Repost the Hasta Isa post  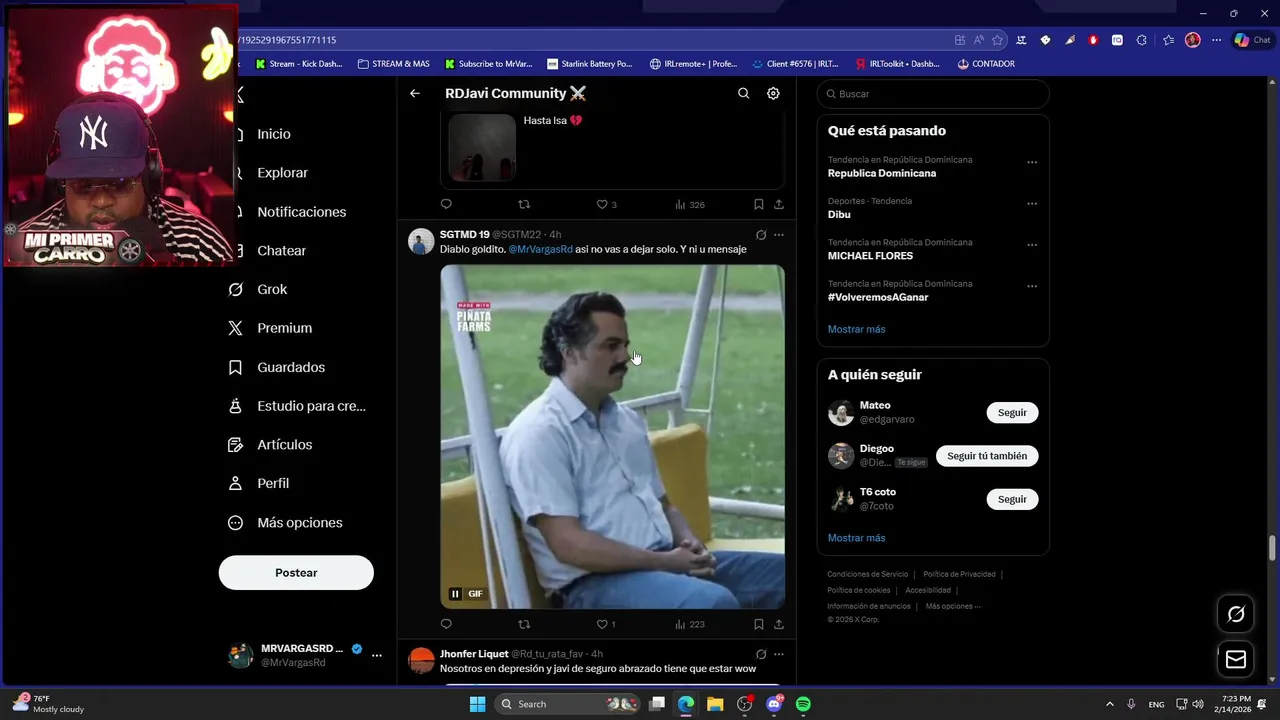click(524, 204)
